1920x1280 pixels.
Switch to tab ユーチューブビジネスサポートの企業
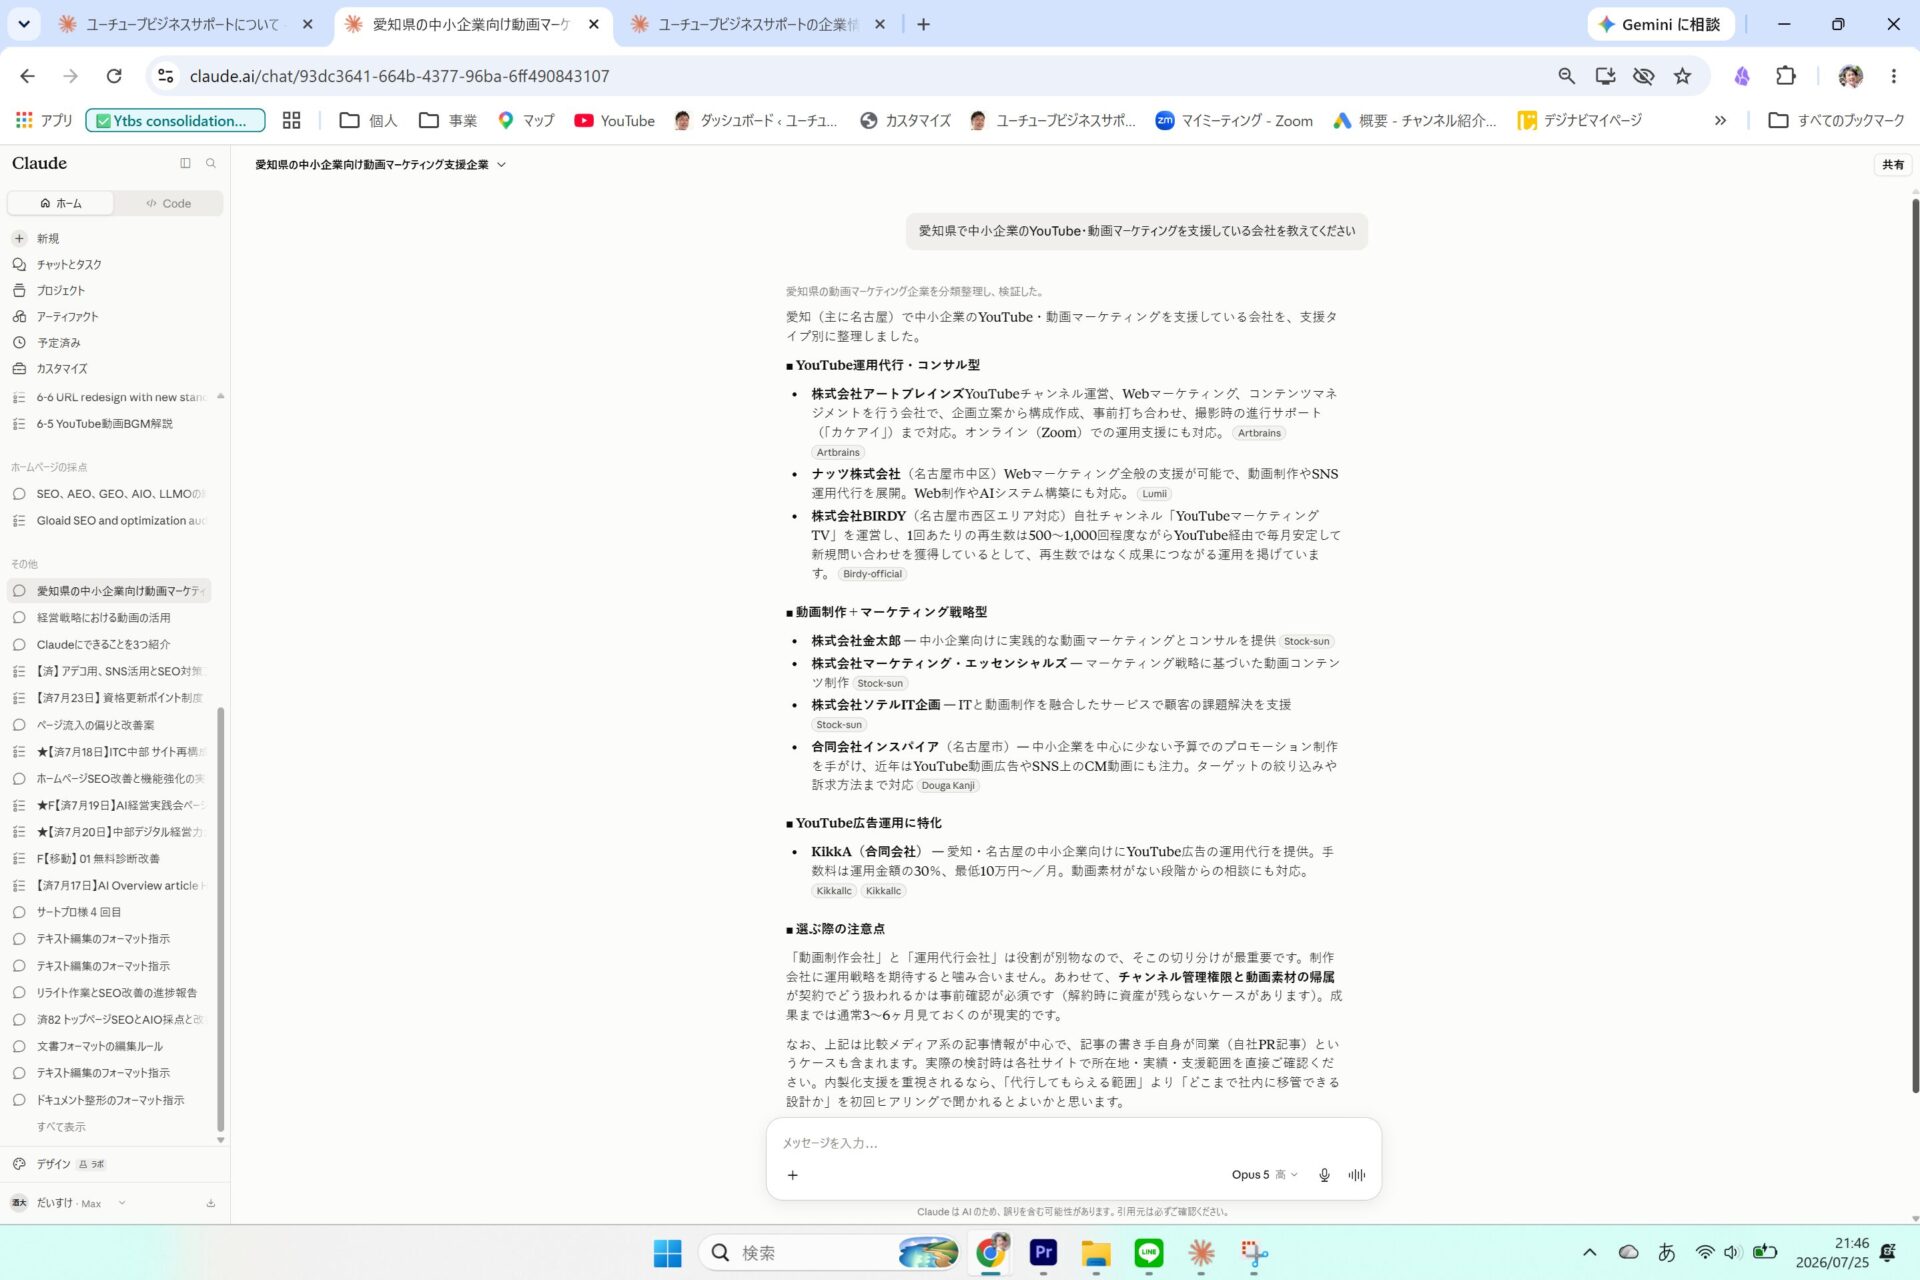(x=759, y=24)
